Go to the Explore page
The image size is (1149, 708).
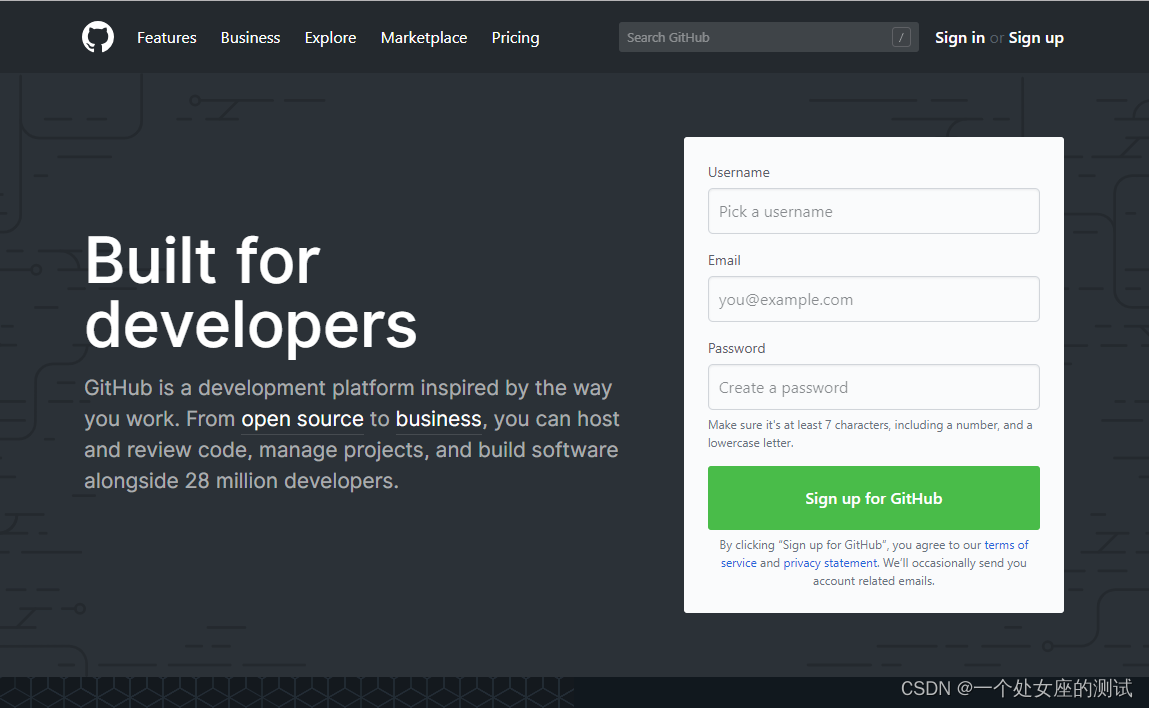click(x=330, y=37)
